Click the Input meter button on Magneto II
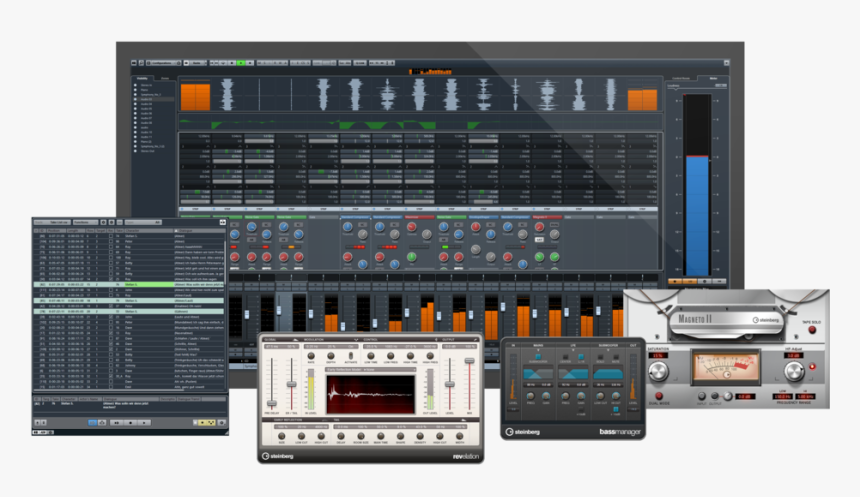Image resolution: width=860 pixels, height=497 pixels. [701, 396]
